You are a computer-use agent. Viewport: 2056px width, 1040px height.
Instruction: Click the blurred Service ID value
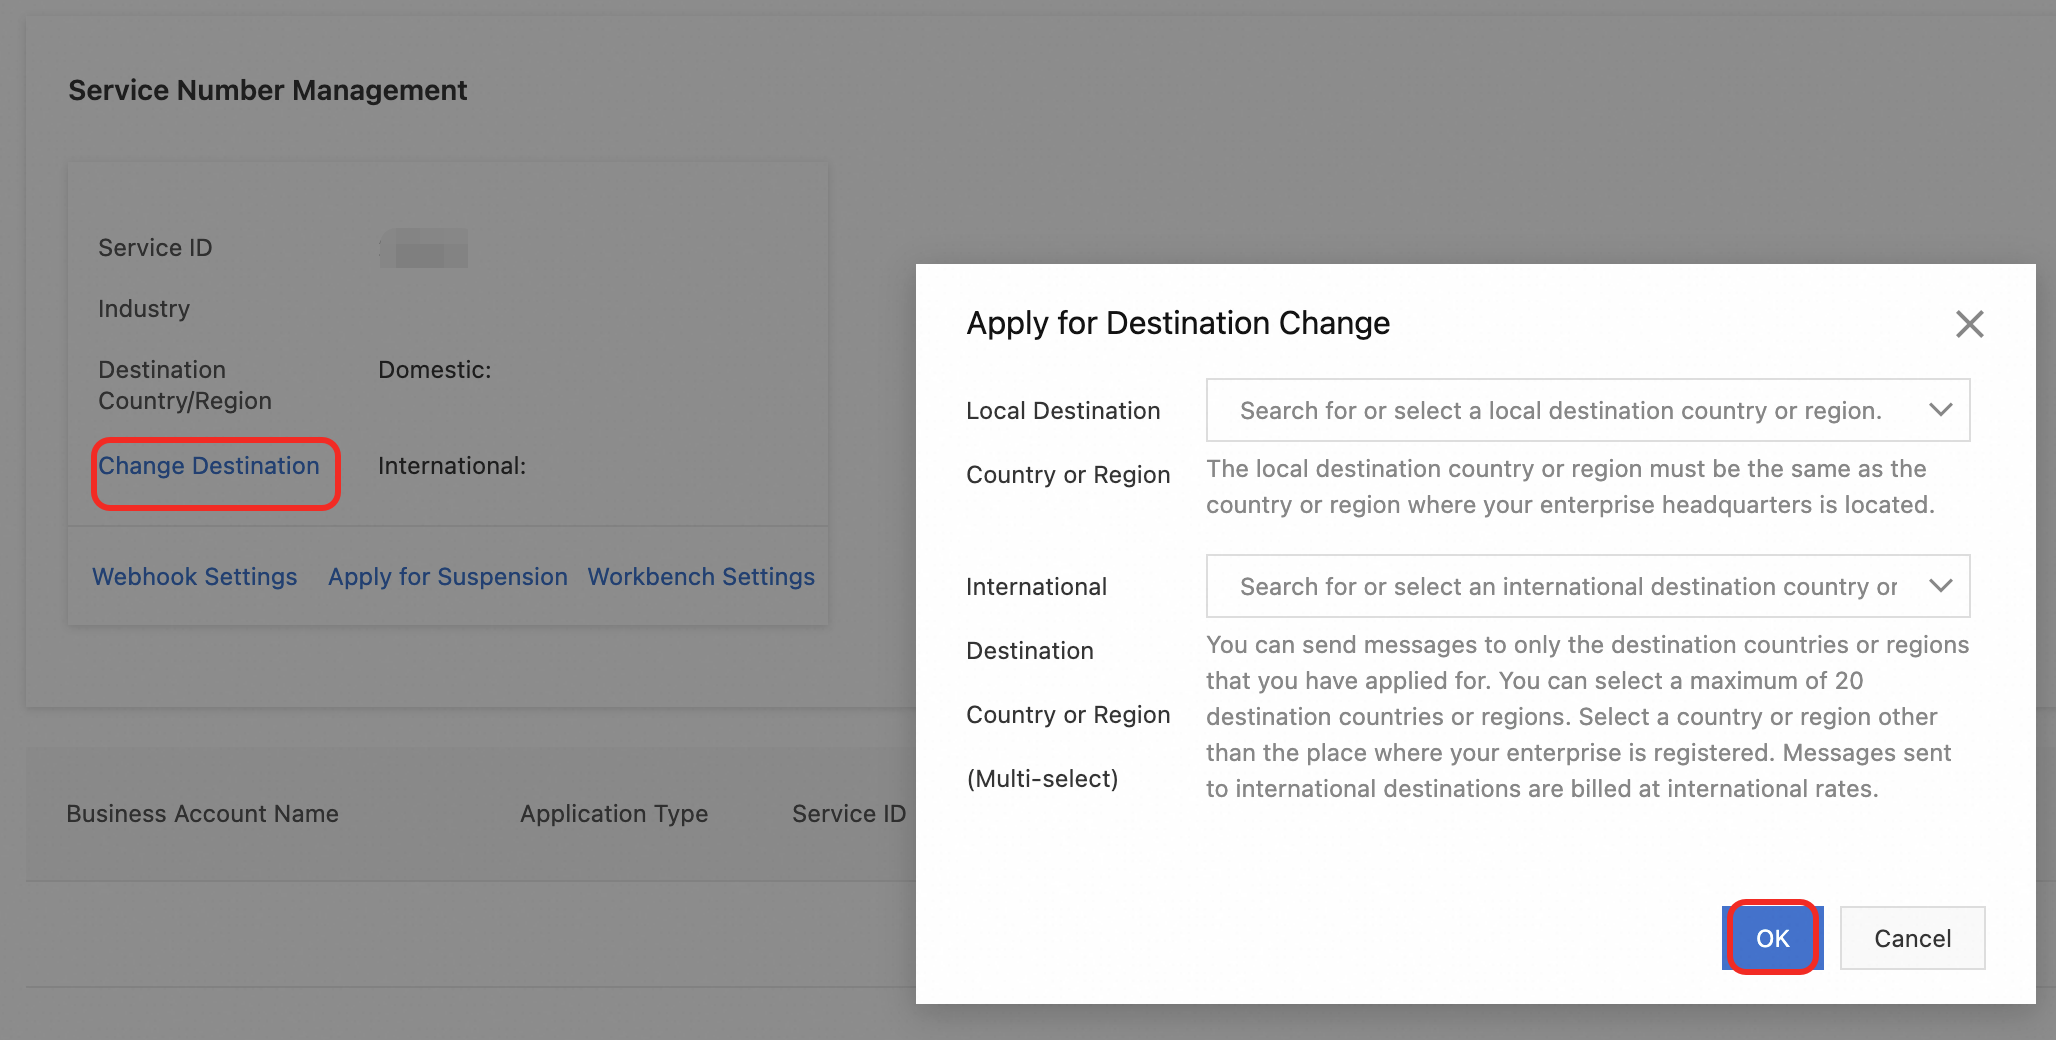tap(423, 248)
